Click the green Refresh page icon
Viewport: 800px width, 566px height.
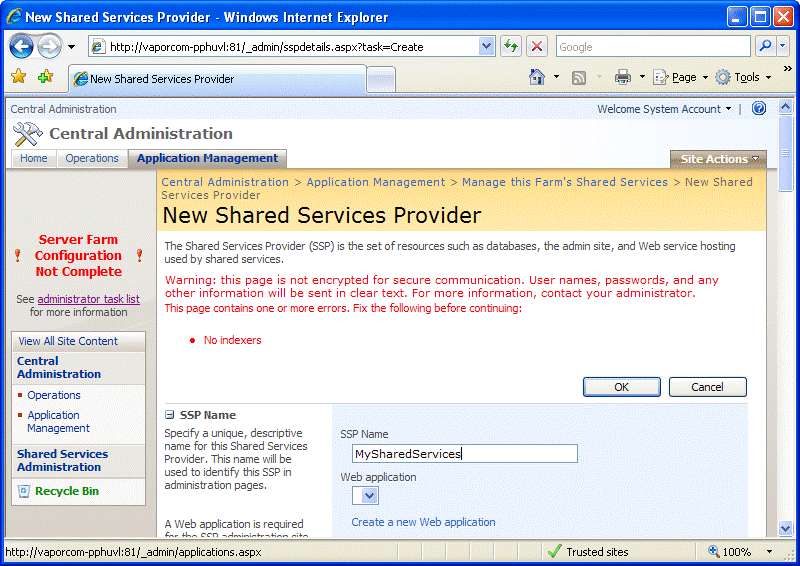(511, 47)
